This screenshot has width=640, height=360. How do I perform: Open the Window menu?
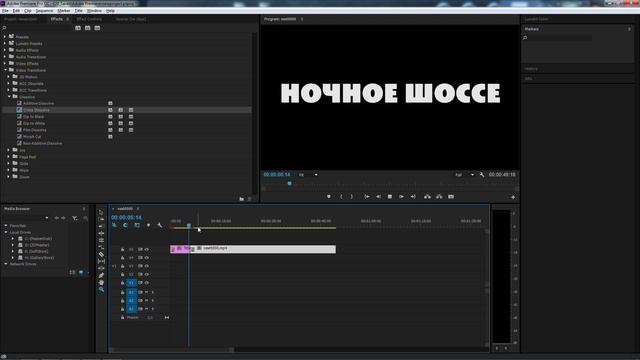[x=94, y=11]
